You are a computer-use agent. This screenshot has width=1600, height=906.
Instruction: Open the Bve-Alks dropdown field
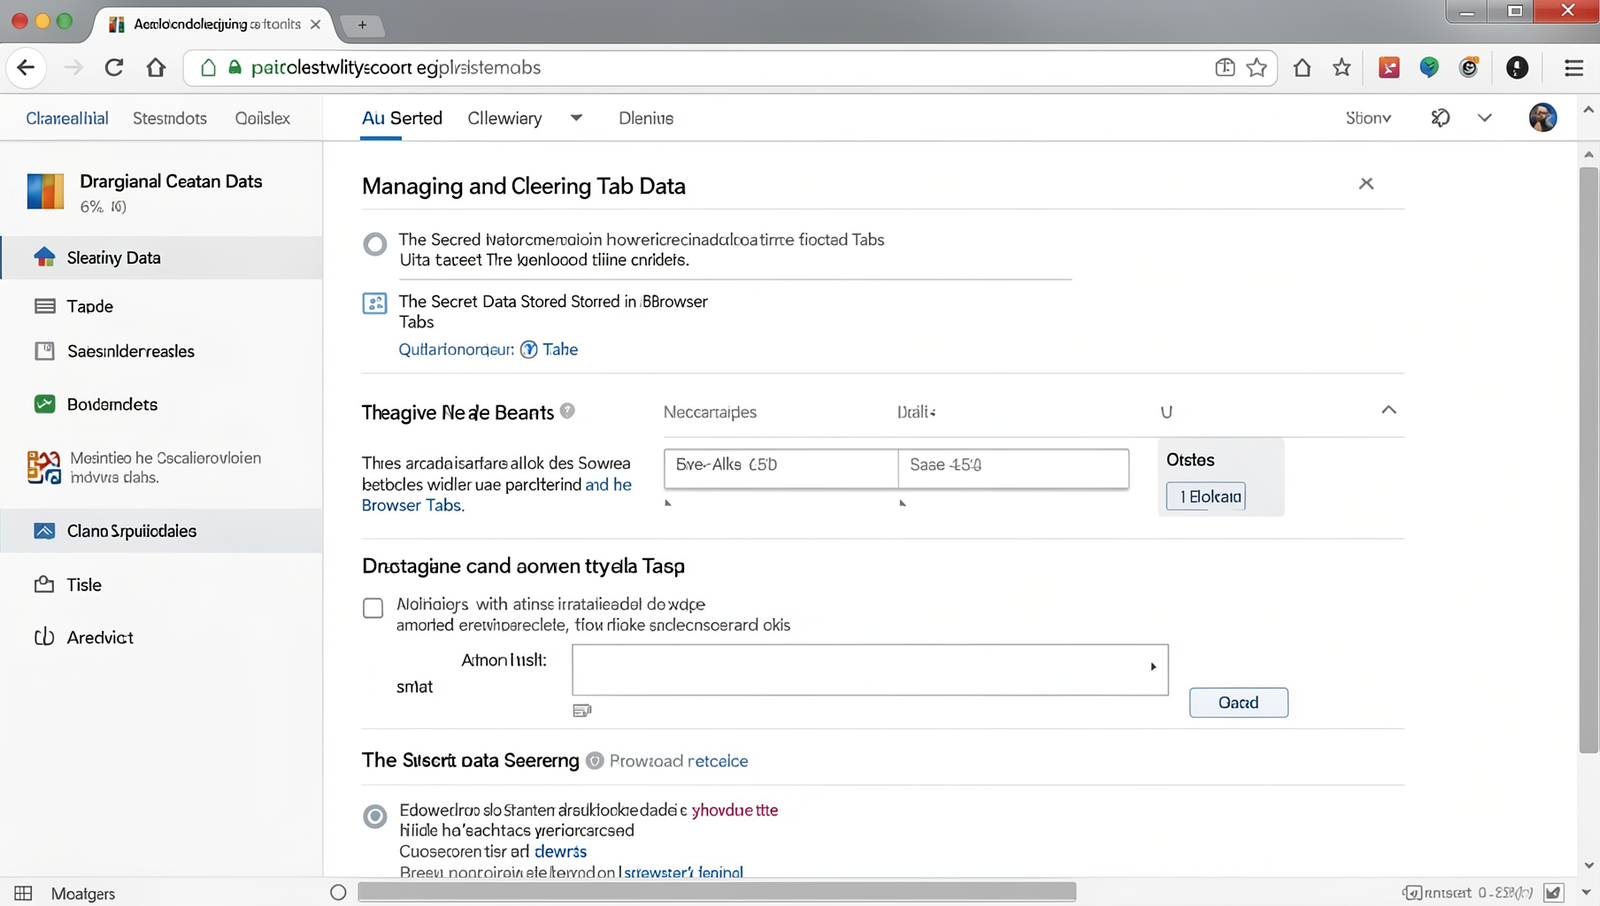click(x=781, y=468)
